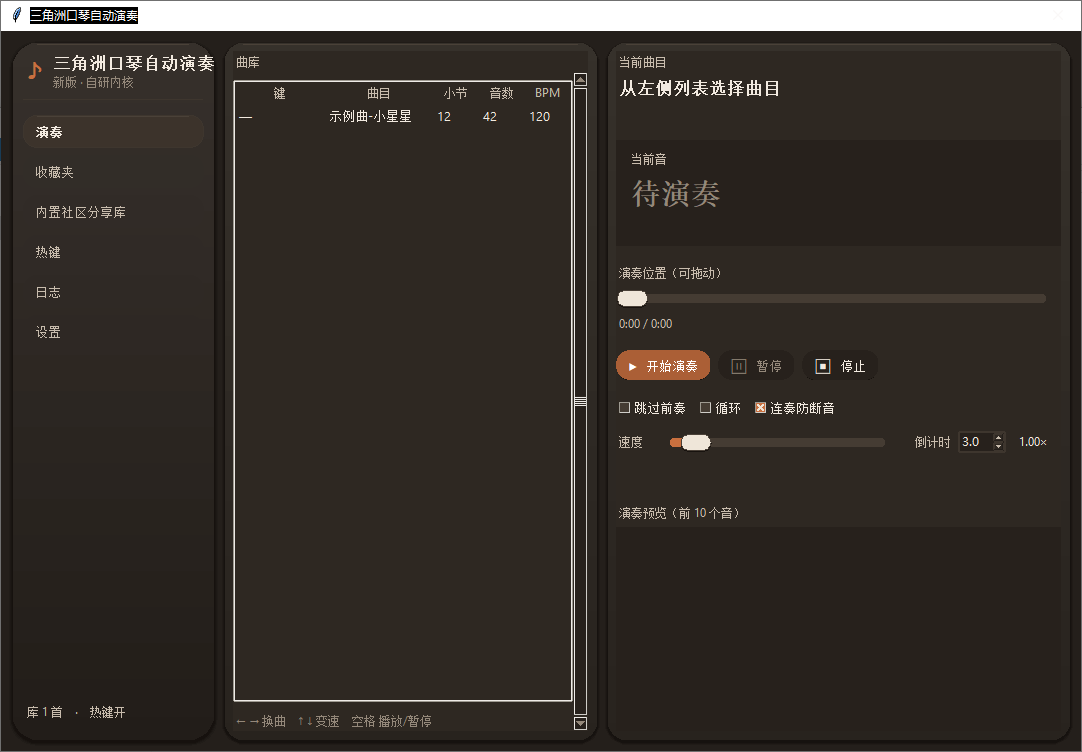Click the 演奏预览 (前 10 个音) label

679,513
